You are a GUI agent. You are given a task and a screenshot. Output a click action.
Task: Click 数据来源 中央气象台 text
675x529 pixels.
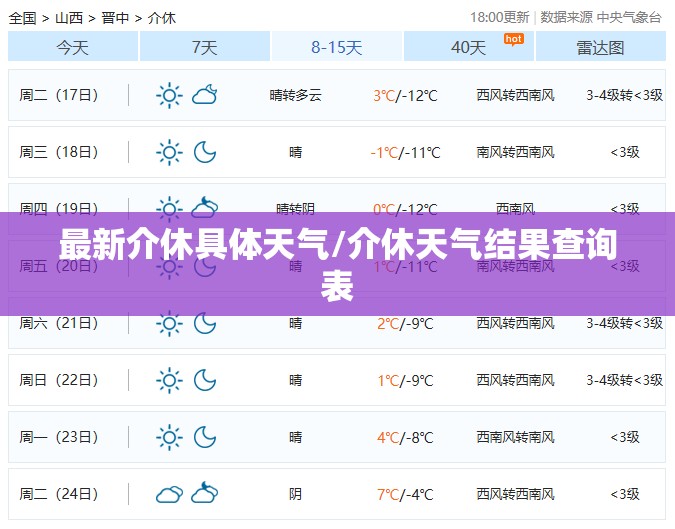click(x=601, y=17)
